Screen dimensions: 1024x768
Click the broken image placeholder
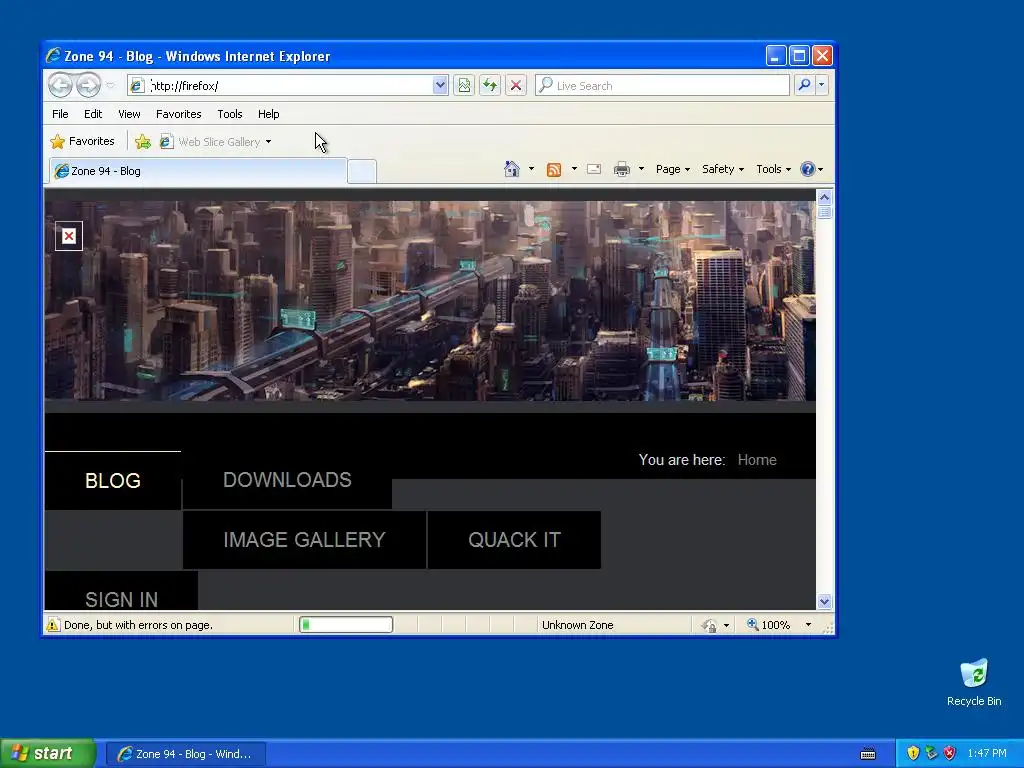click(69, 236)
